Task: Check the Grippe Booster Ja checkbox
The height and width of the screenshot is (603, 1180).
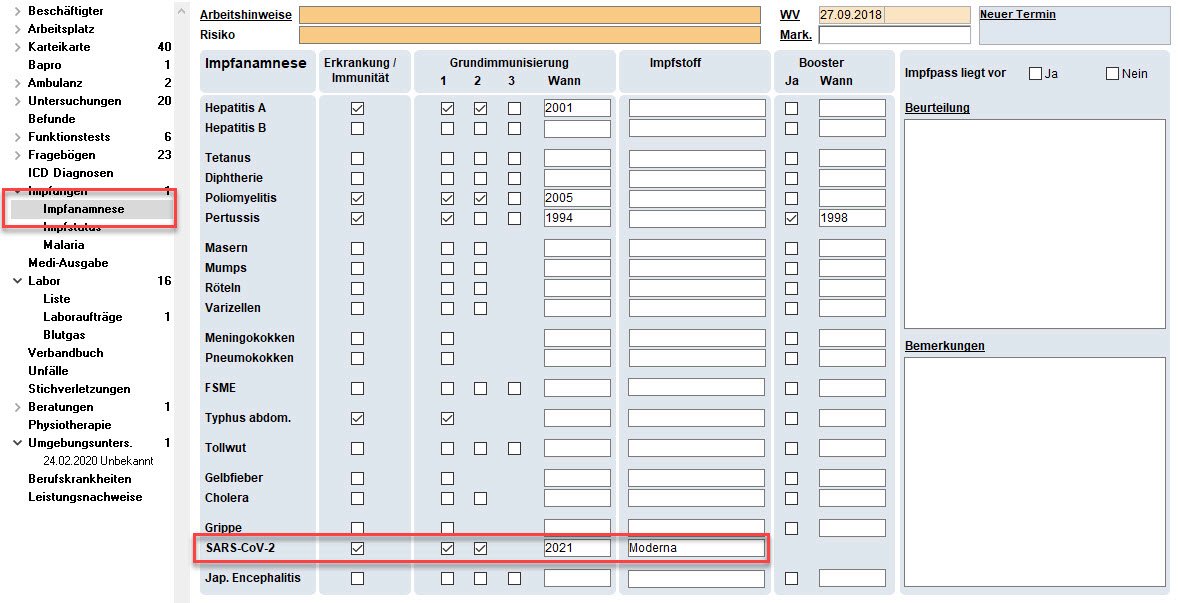Action: (x=791, y=528)
